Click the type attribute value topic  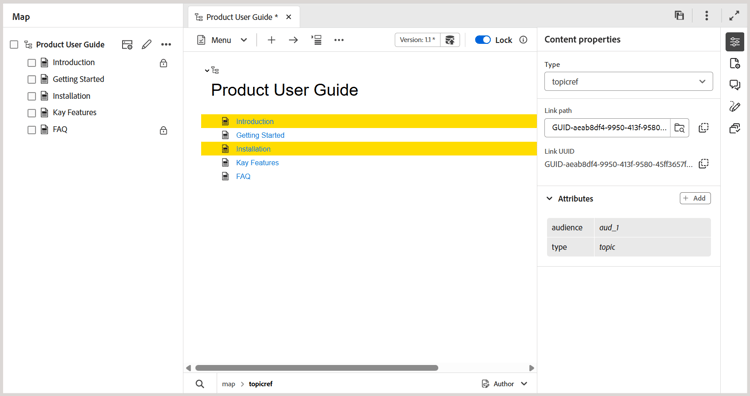point(607,247)
